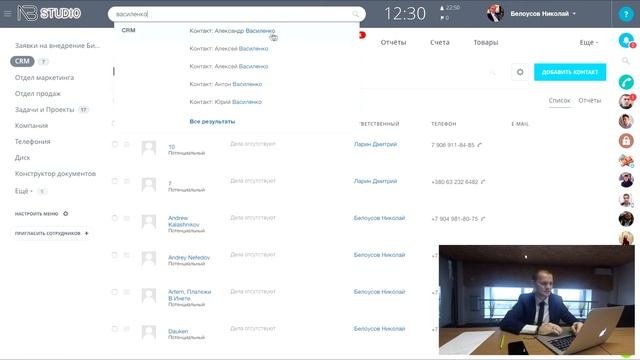Screen dimensions: 640x360
Task: Tick checkbox for Dauken
Action: pyautogui.click(x=115, y=329)
